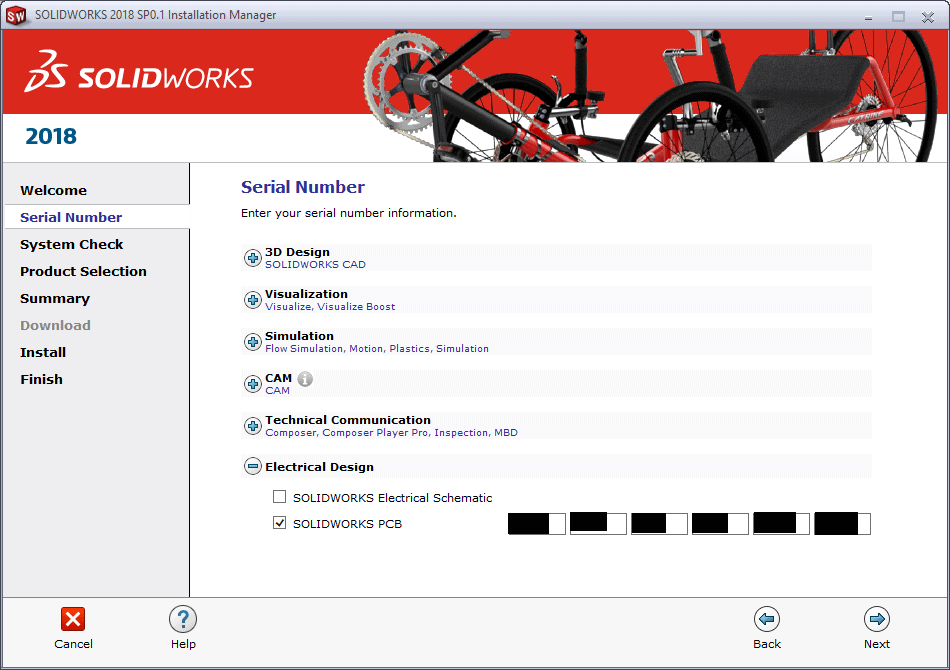
Task: Click last SOLIDWORKS PCB serial number field
Action: (843, 523)
